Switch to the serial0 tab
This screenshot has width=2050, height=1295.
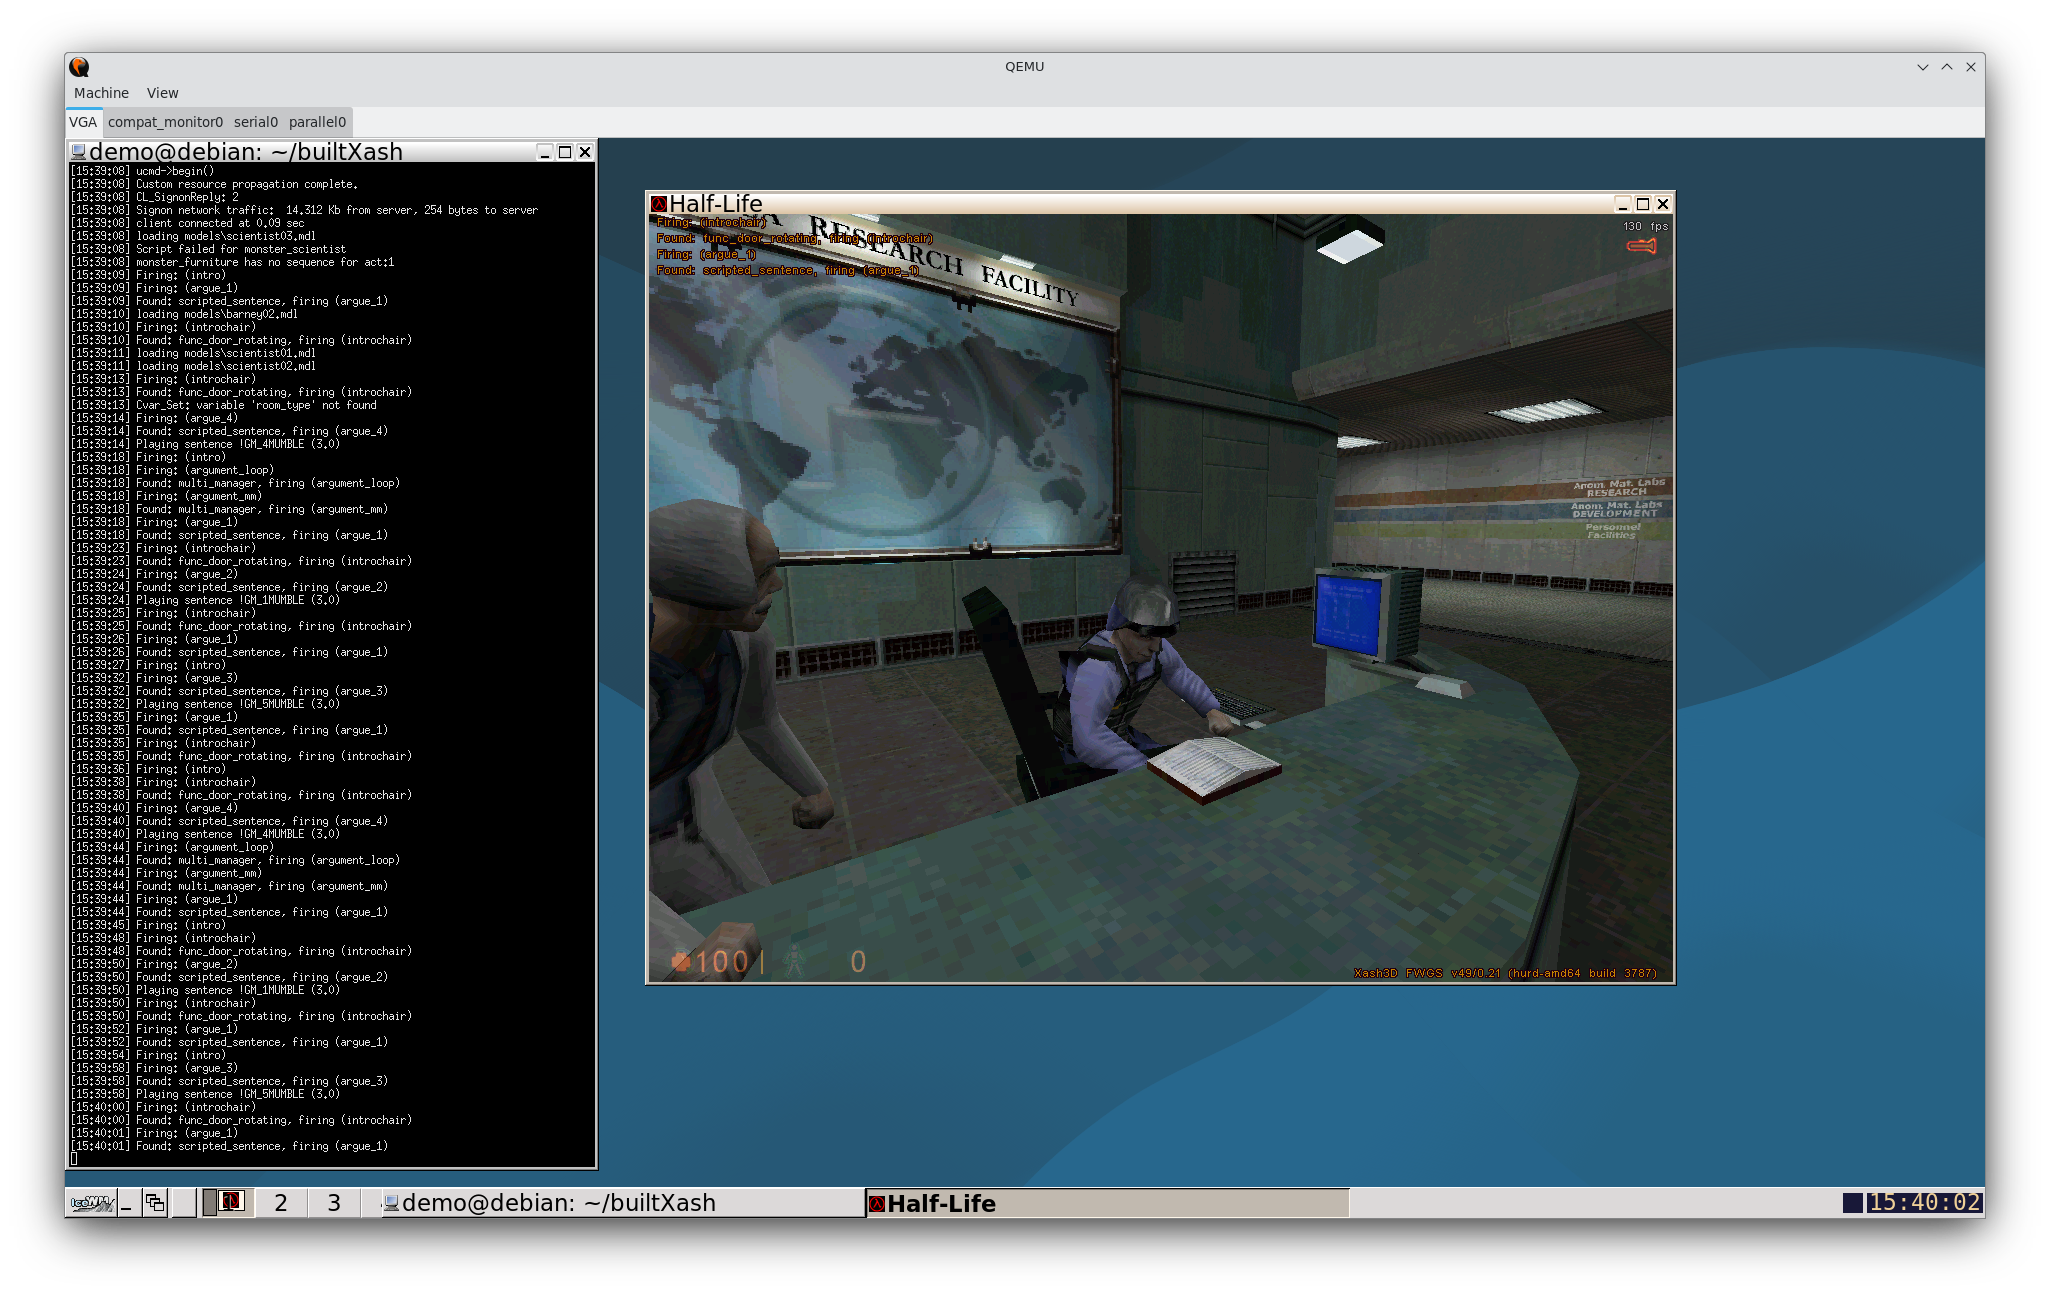(x=256, y=122)
